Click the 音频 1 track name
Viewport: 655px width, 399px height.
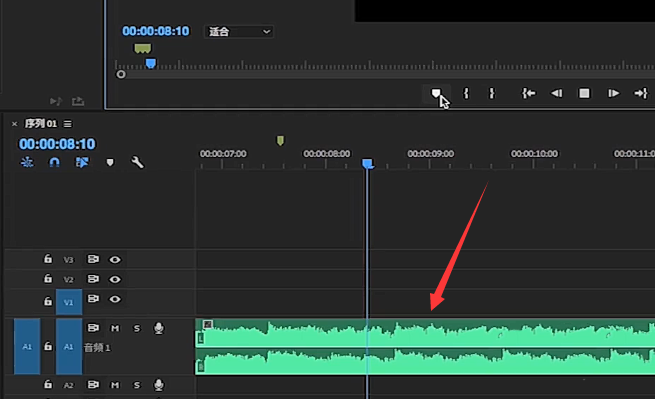[x=97, y=348]
